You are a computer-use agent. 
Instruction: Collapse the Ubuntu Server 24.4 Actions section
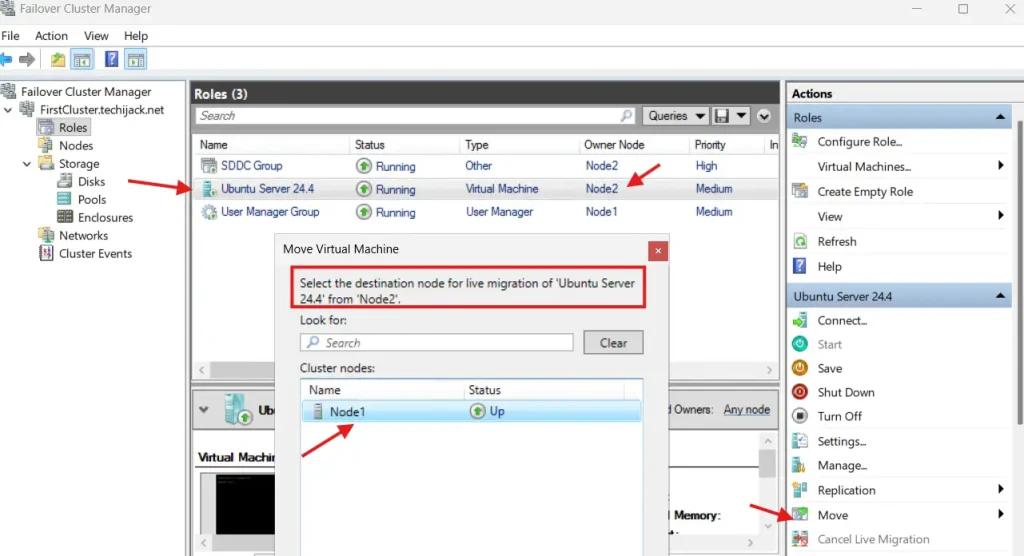[1000, 296]
